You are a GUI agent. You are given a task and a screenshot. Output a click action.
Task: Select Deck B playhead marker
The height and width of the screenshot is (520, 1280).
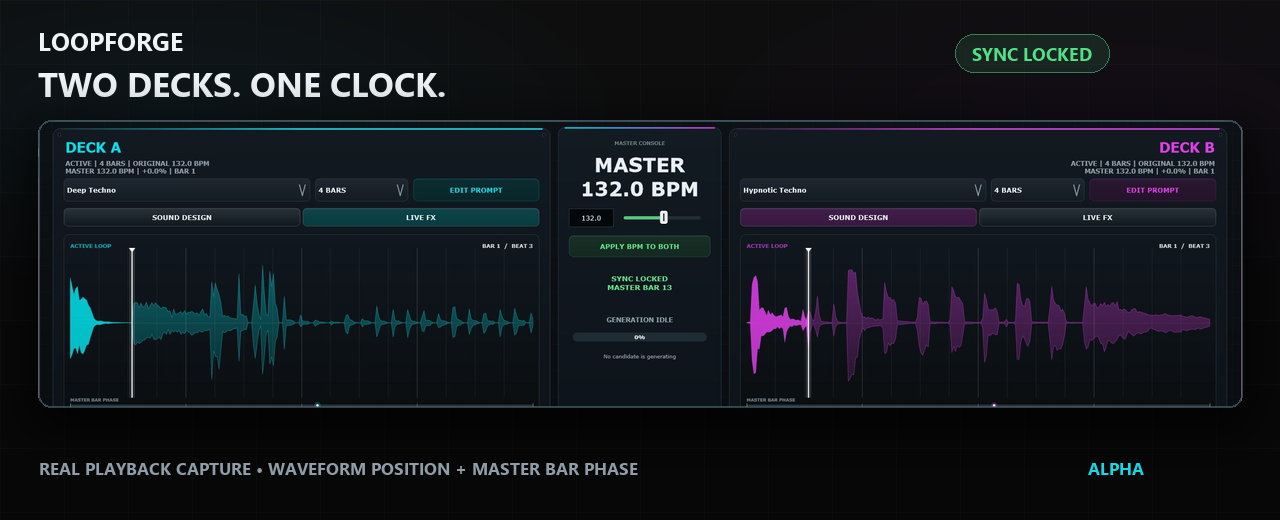tap(809, 322)
